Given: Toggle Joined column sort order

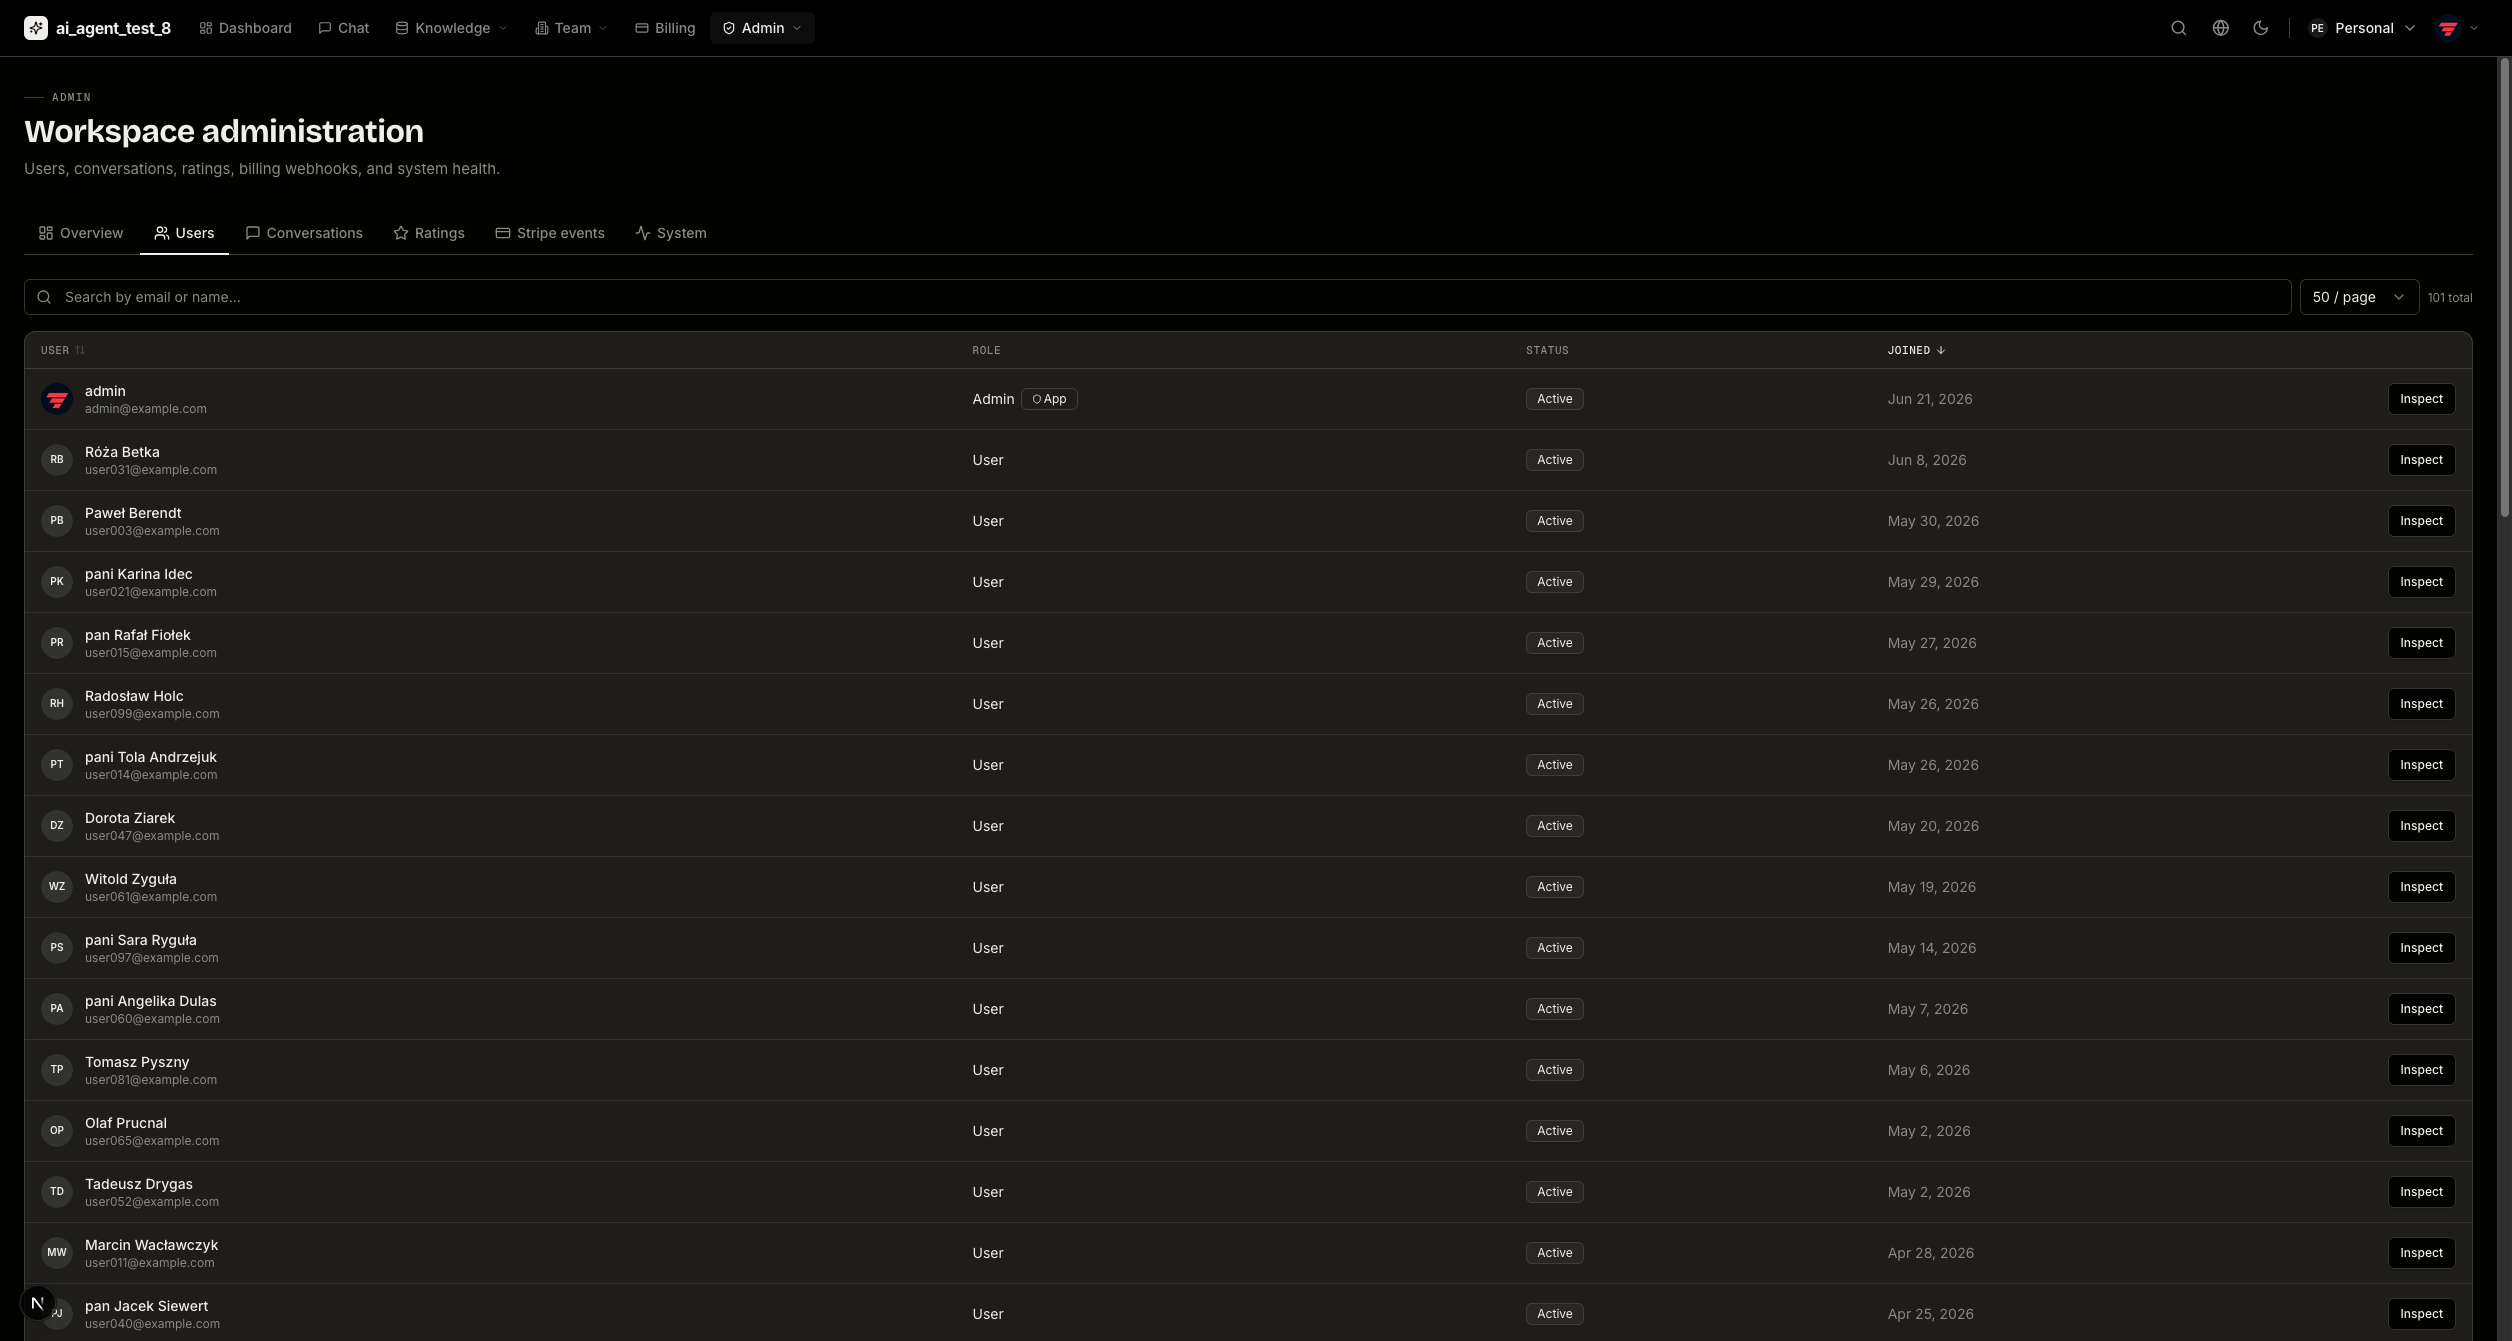Looking at the screenshot, I should click(x=1916, y=350).
